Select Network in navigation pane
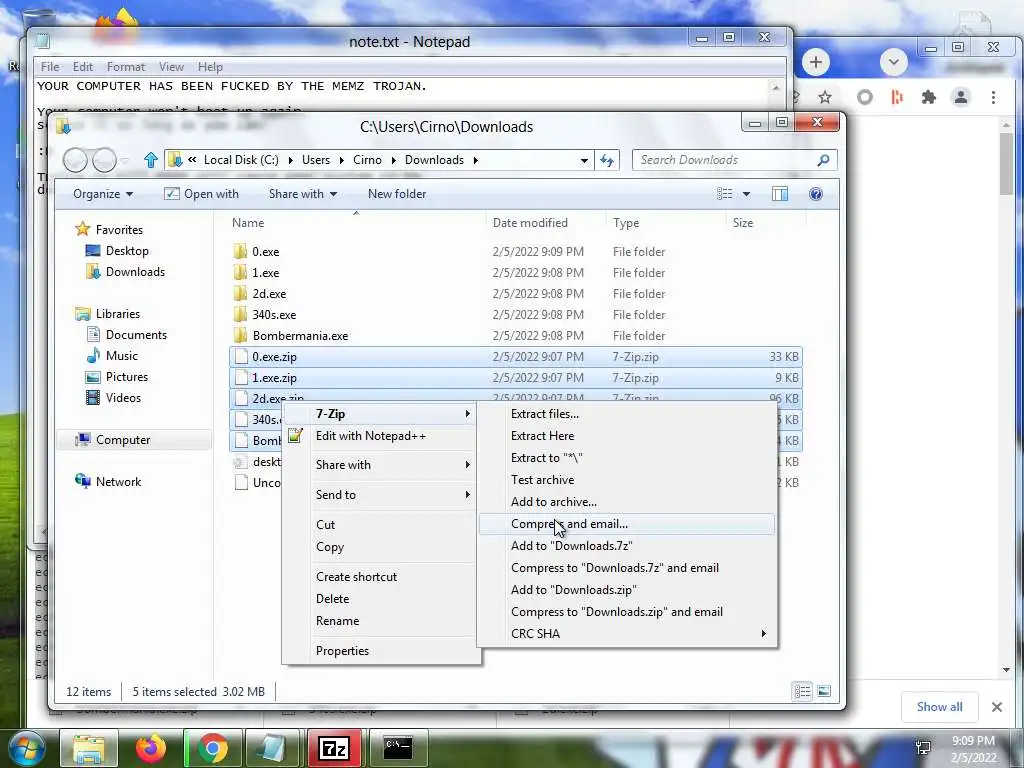 (x=108, y=482)
